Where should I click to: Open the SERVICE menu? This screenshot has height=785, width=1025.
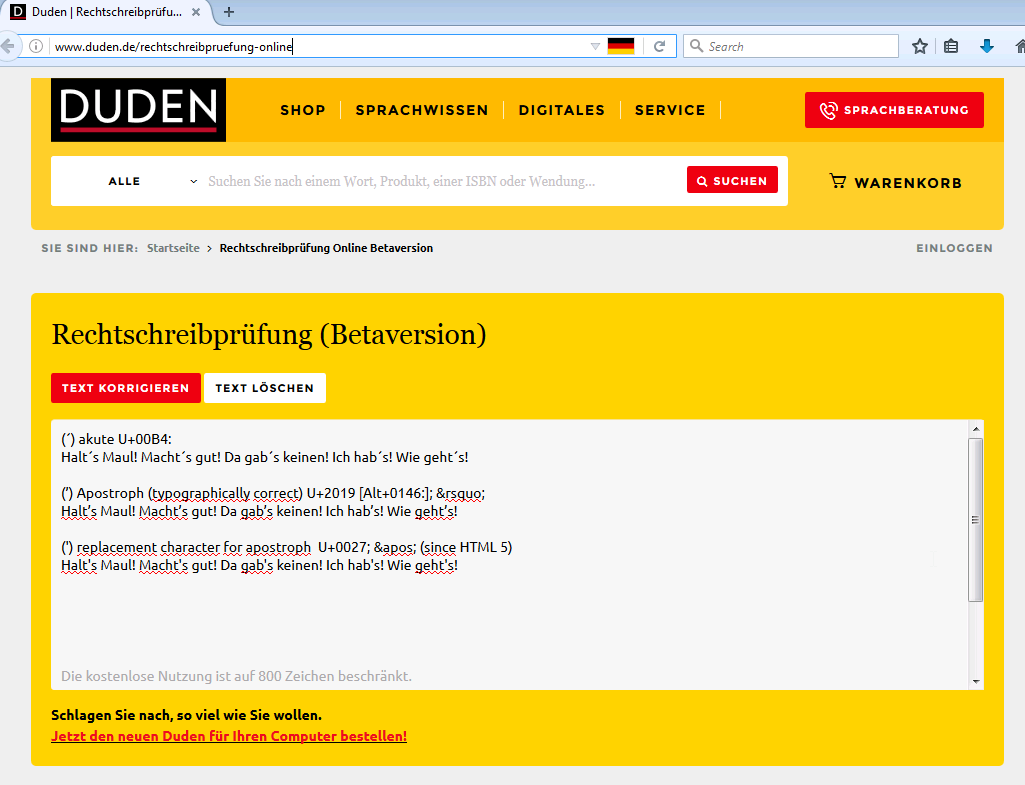tap(670, 110)
